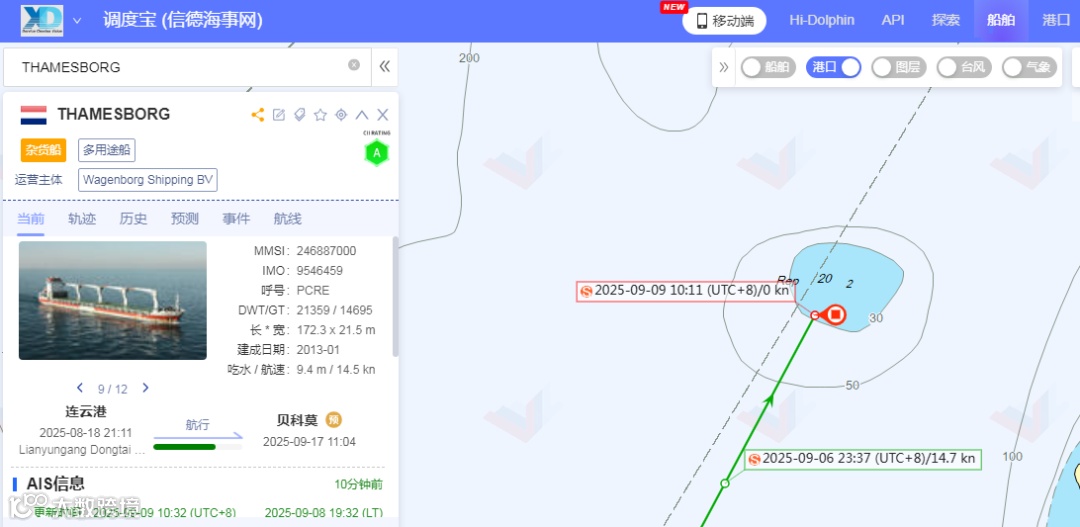Share the THAMESBORG vessel card
Screen dimensions: 1080x527
[x=258, y=115]
